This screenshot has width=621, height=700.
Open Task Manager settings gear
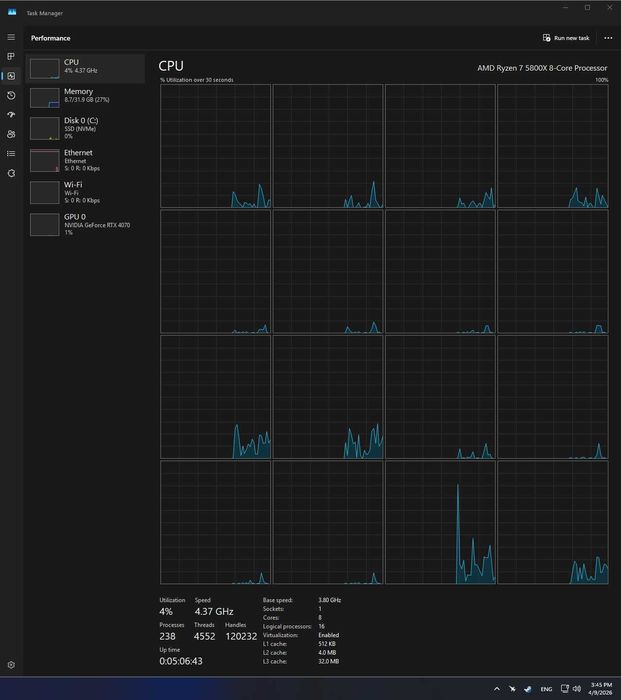[11, 665]
